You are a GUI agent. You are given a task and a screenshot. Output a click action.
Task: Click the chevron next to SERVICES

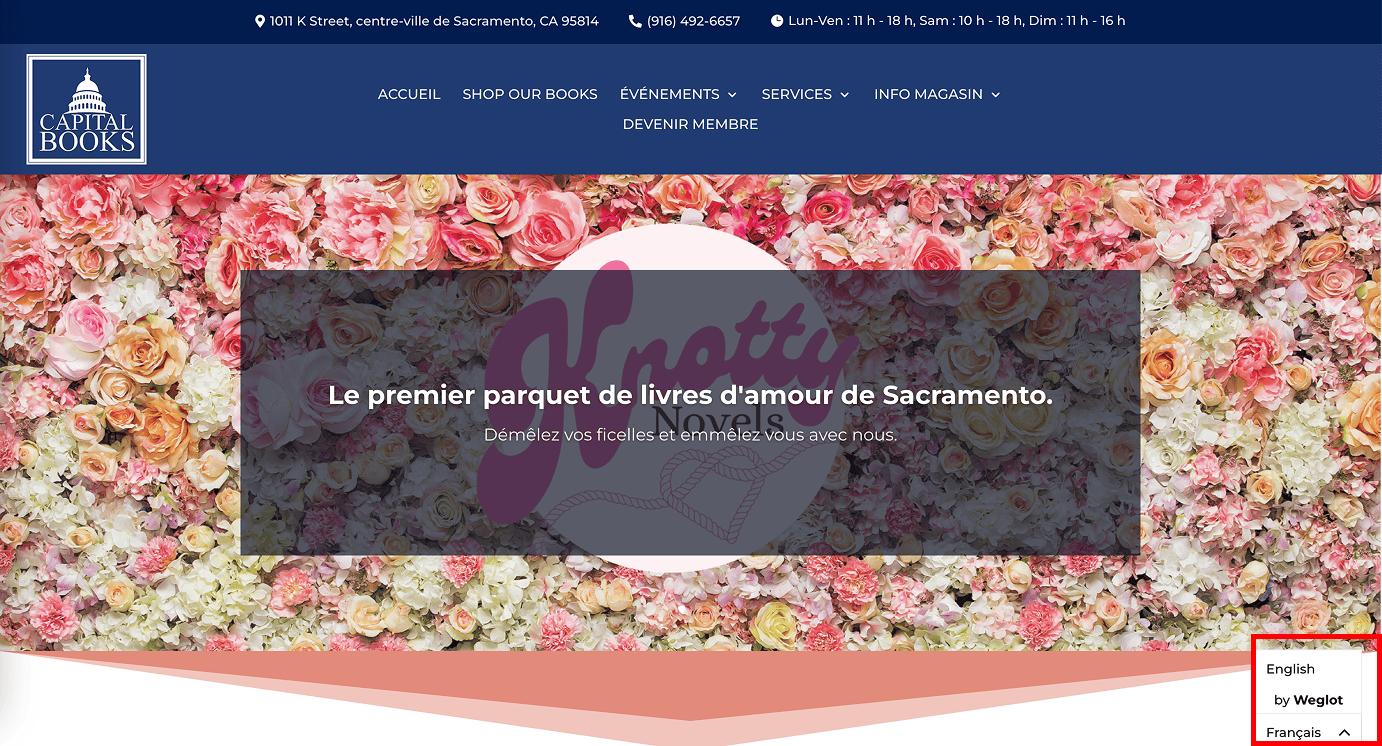point(845,95)
